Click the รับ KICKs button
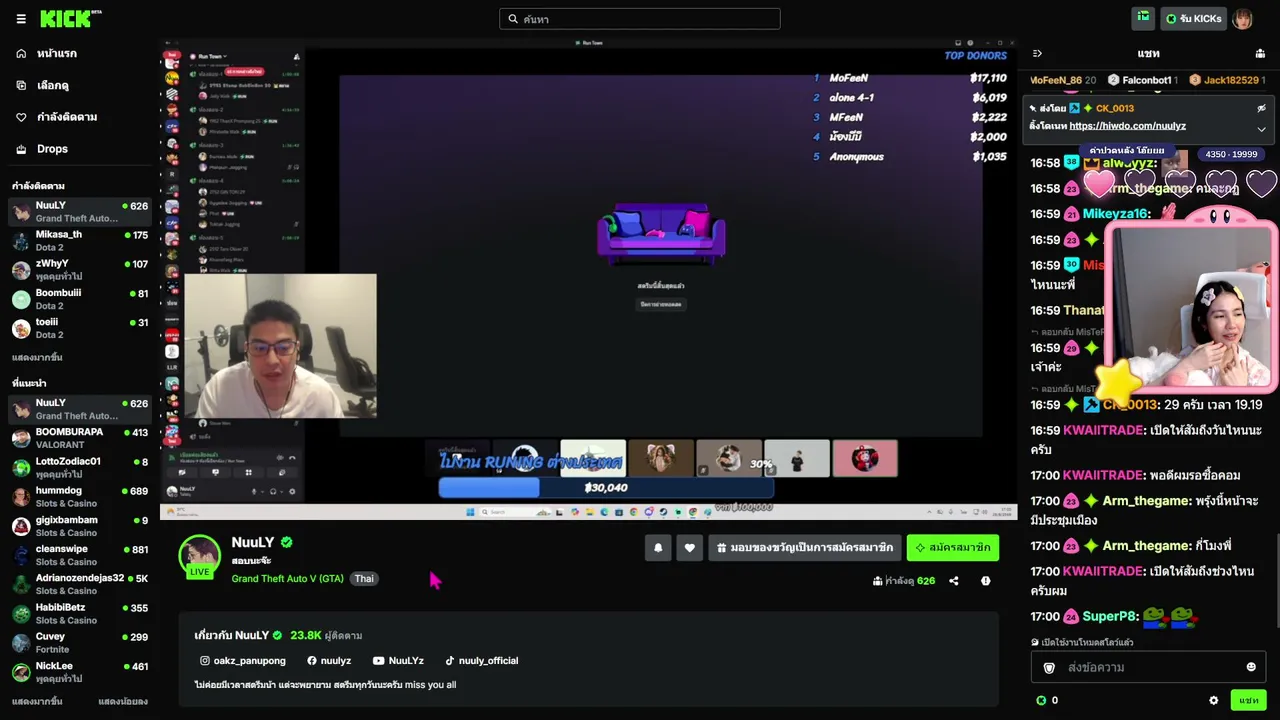The height and width of the screenshot is (720, 1280). click(1193, 18)
